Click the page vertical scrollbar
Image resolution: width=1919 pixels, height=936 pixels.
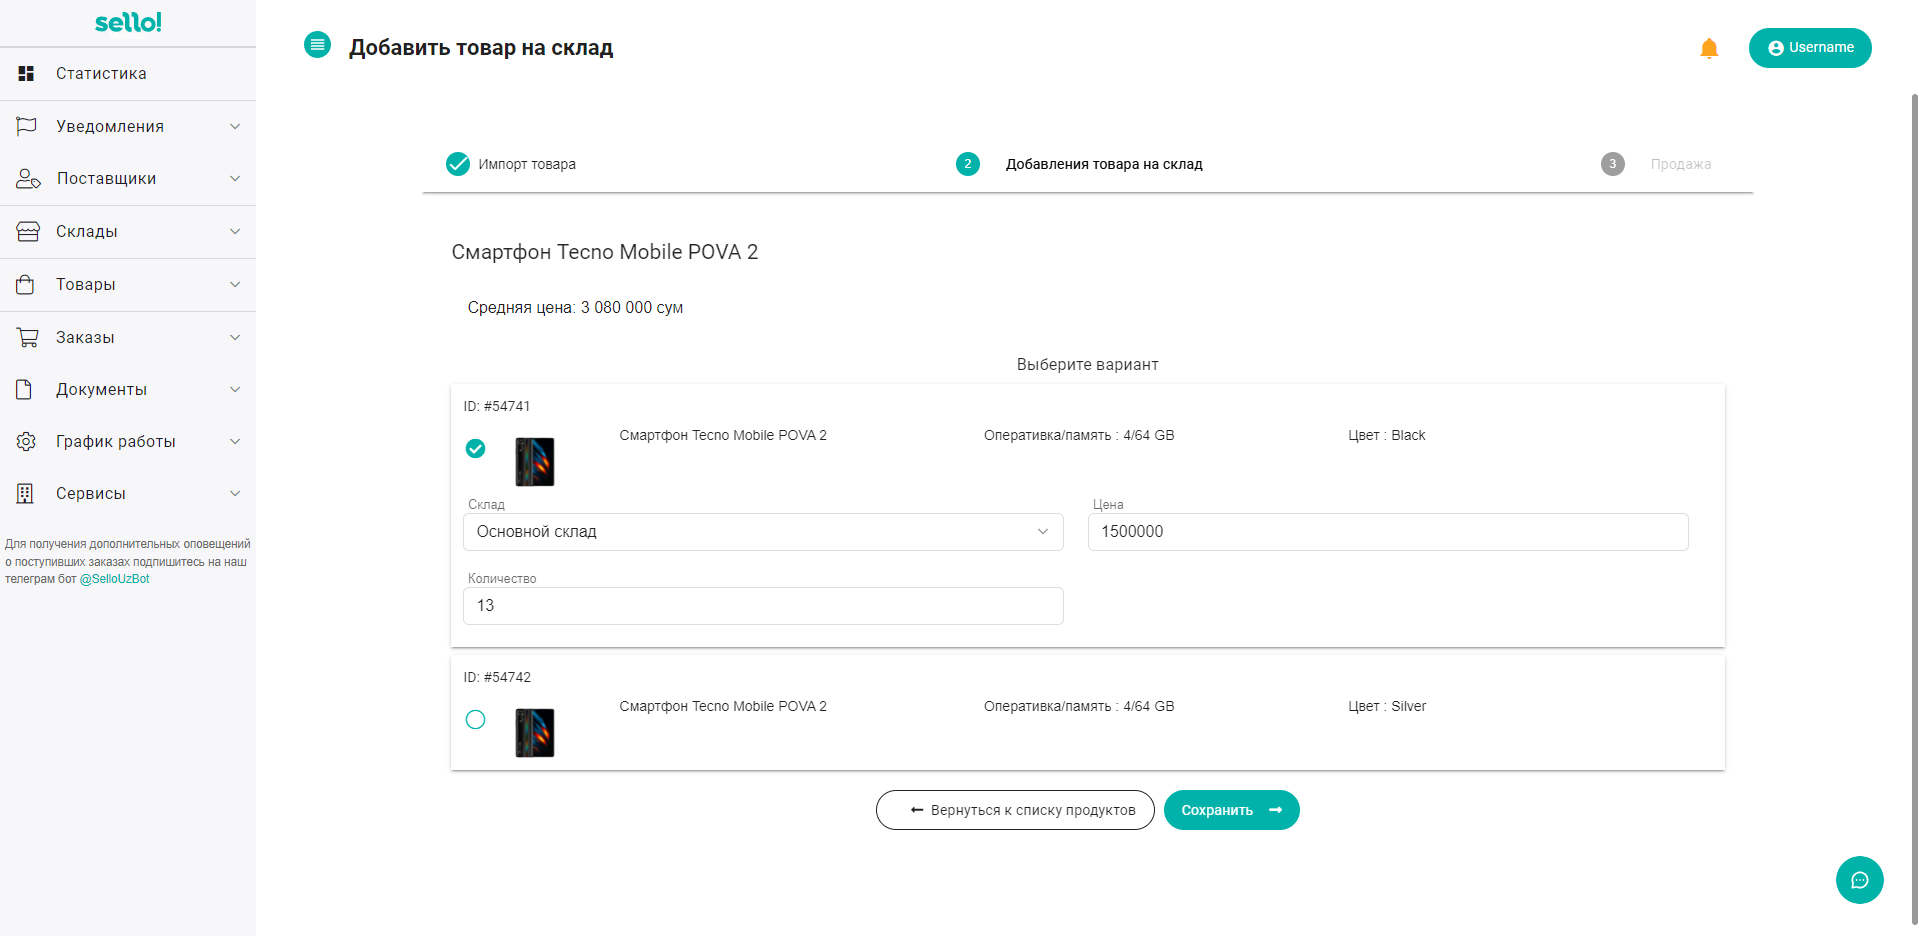(x=1914, y=510)
